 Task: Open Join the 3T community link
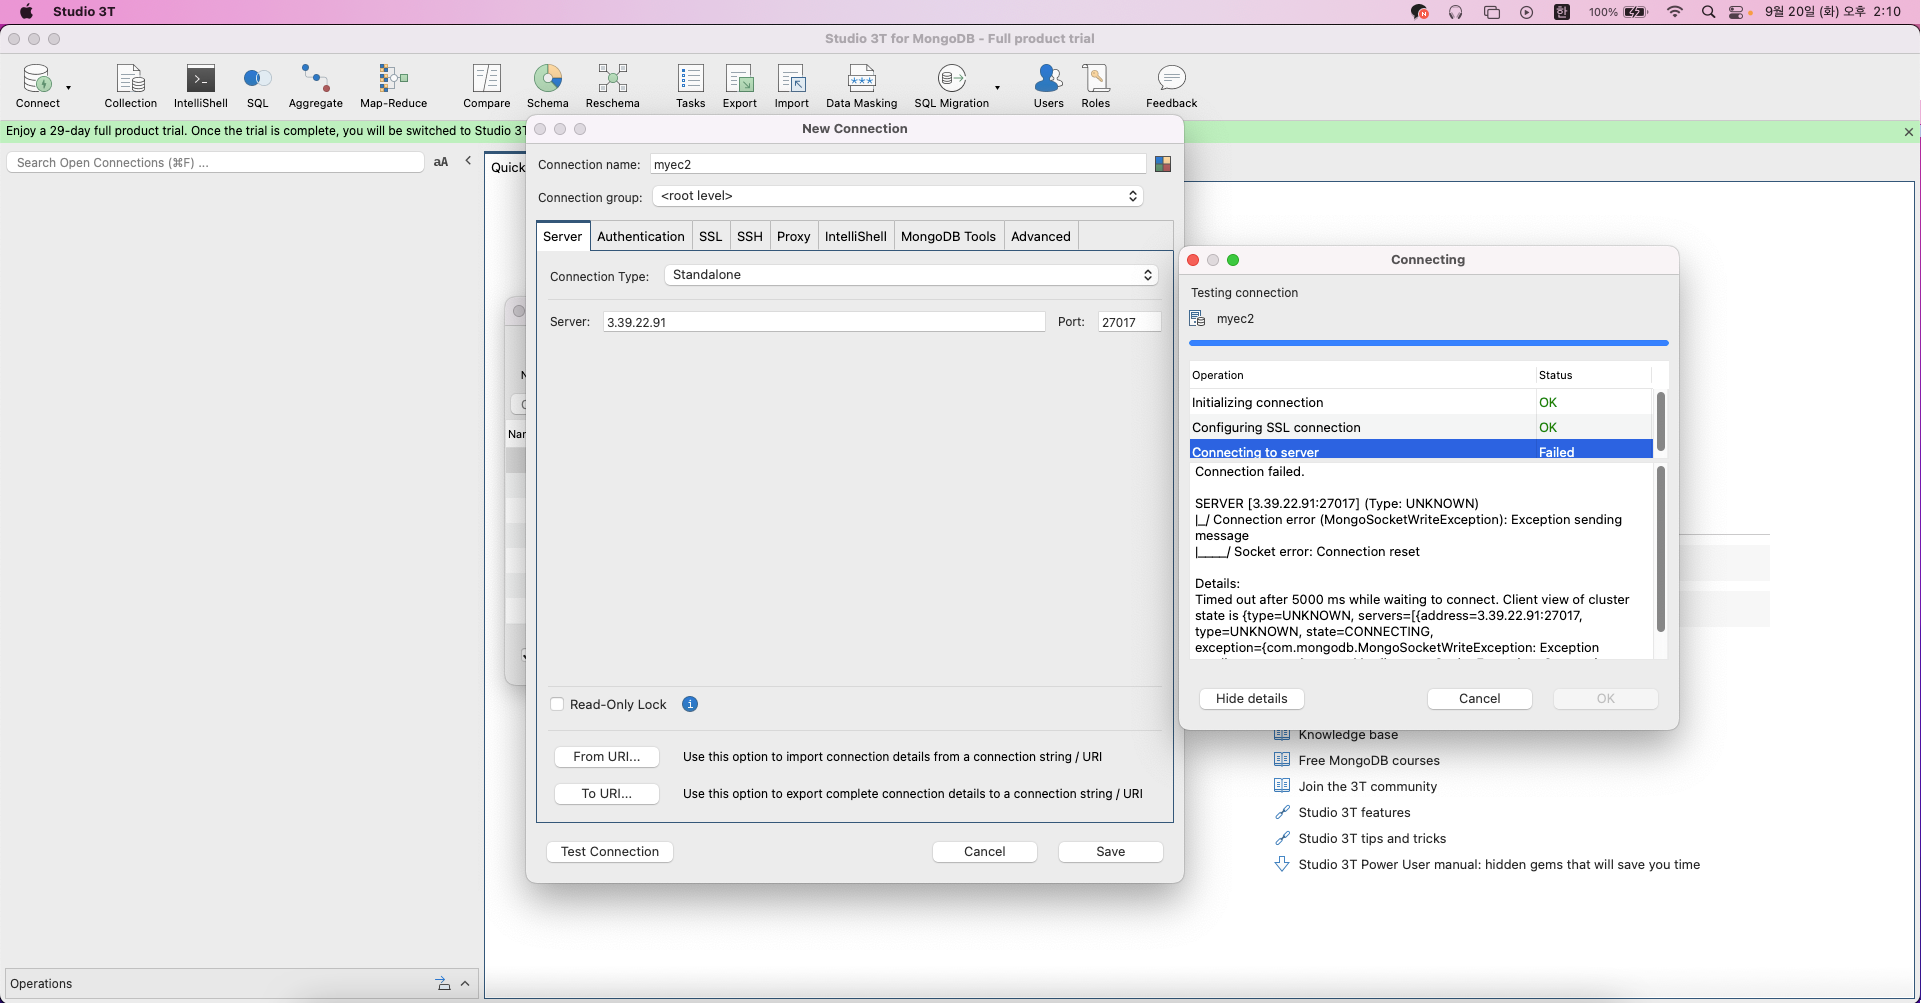point(1367,787)
